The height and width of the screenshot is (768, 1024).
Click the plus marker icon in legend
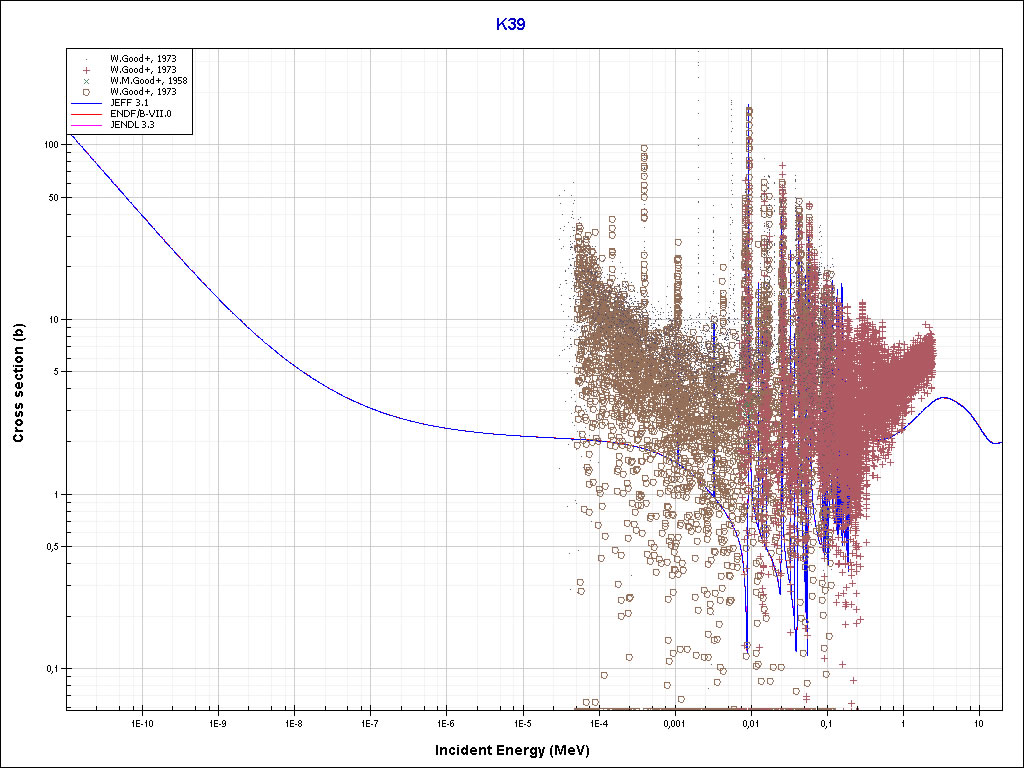87,69
